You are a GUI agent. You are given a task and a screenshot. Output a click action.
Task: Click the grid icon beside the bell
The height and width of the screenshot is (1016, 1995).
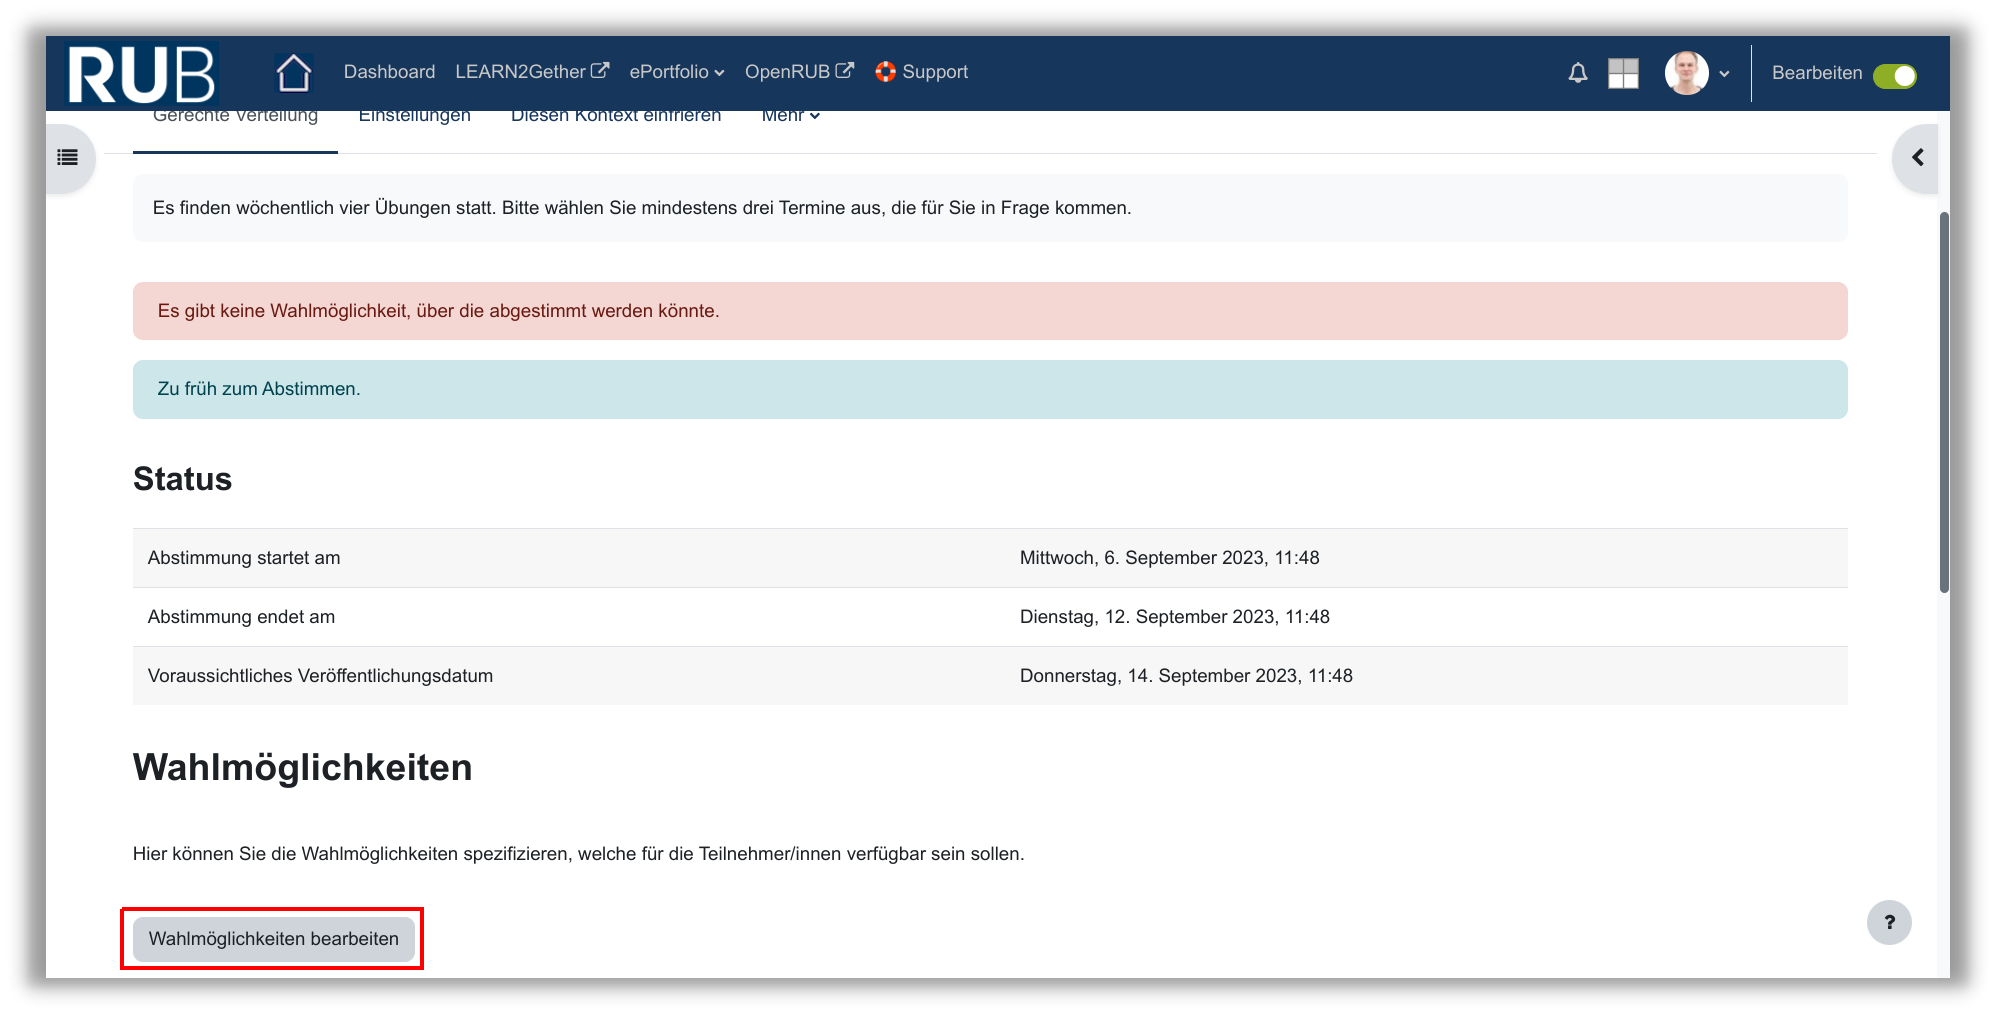[1622, 73]
